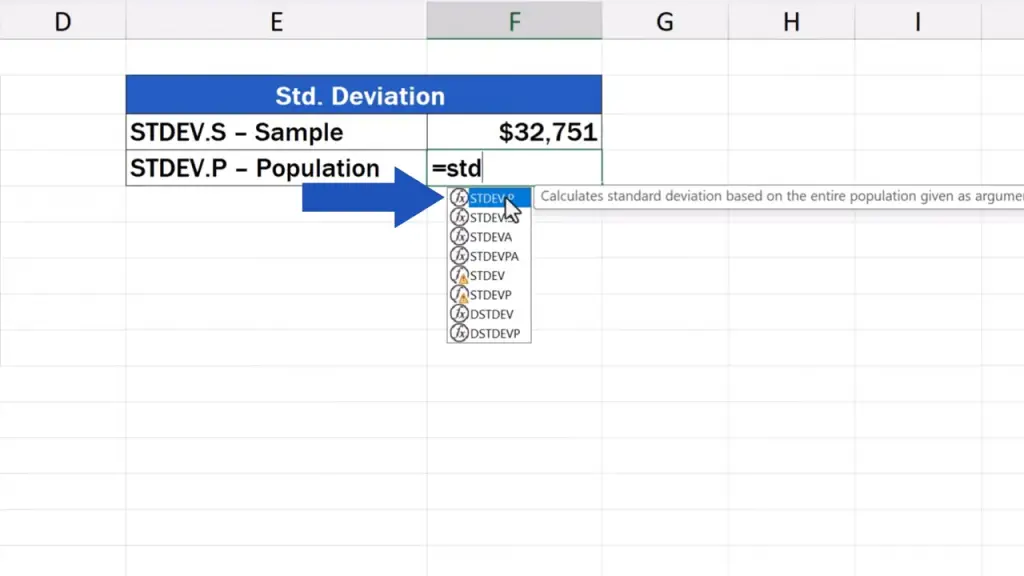Click the fx icon beside DSTDEV
The width and height of the screenshot is (1024, 576).
[459, 314]
